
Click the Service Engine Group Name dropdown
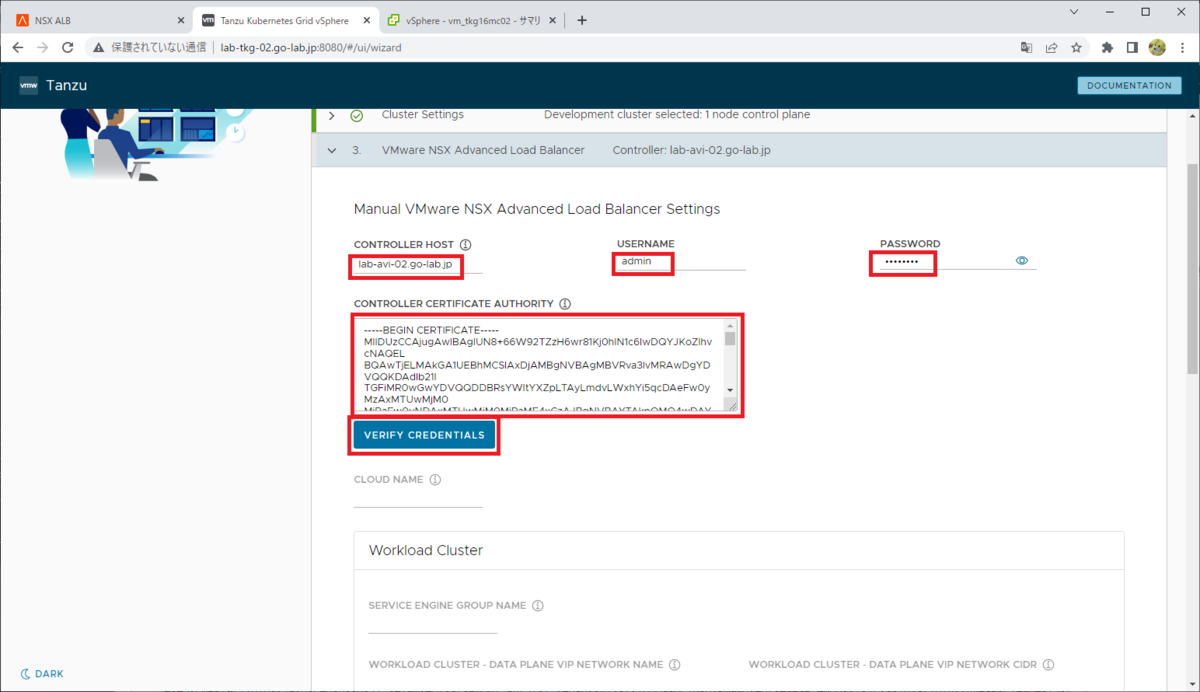[x=433, y=624]
